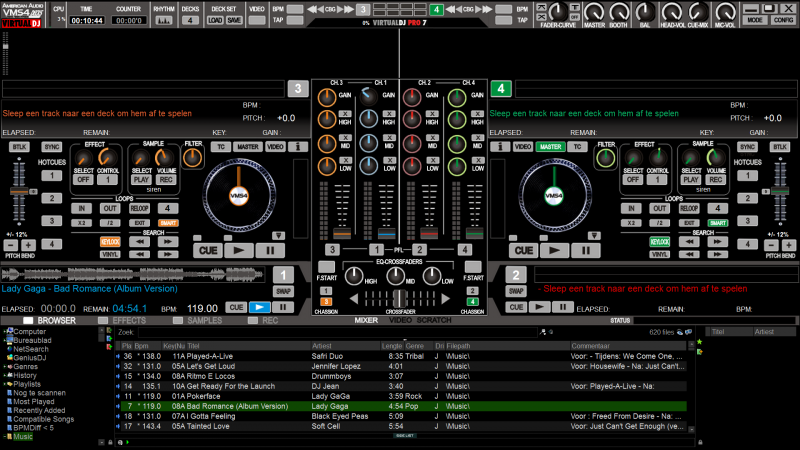The image size is (800, 450).
Task: Turn off effect on deck 3
Action: [x=83, y=180]
